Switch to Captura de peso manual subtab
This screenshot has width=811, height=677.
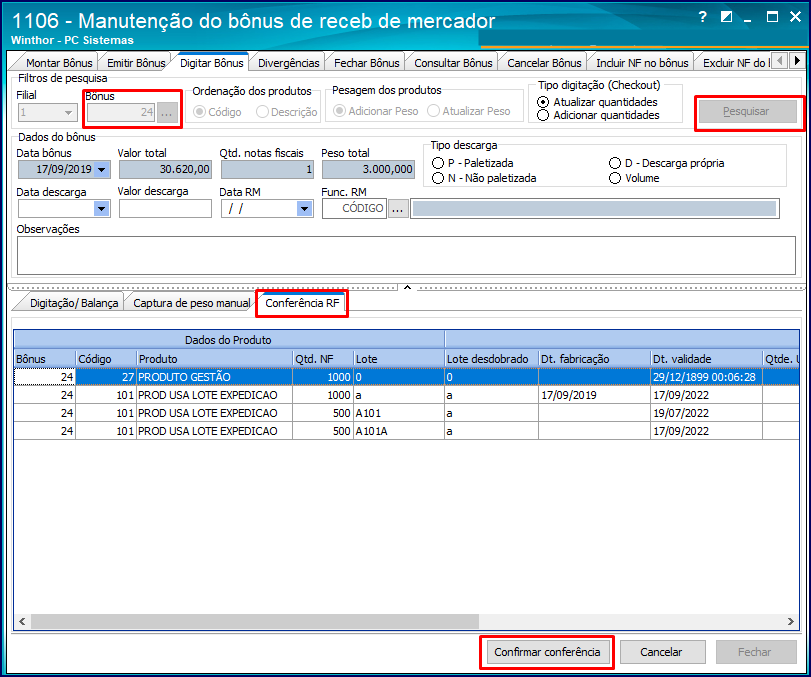191,303
